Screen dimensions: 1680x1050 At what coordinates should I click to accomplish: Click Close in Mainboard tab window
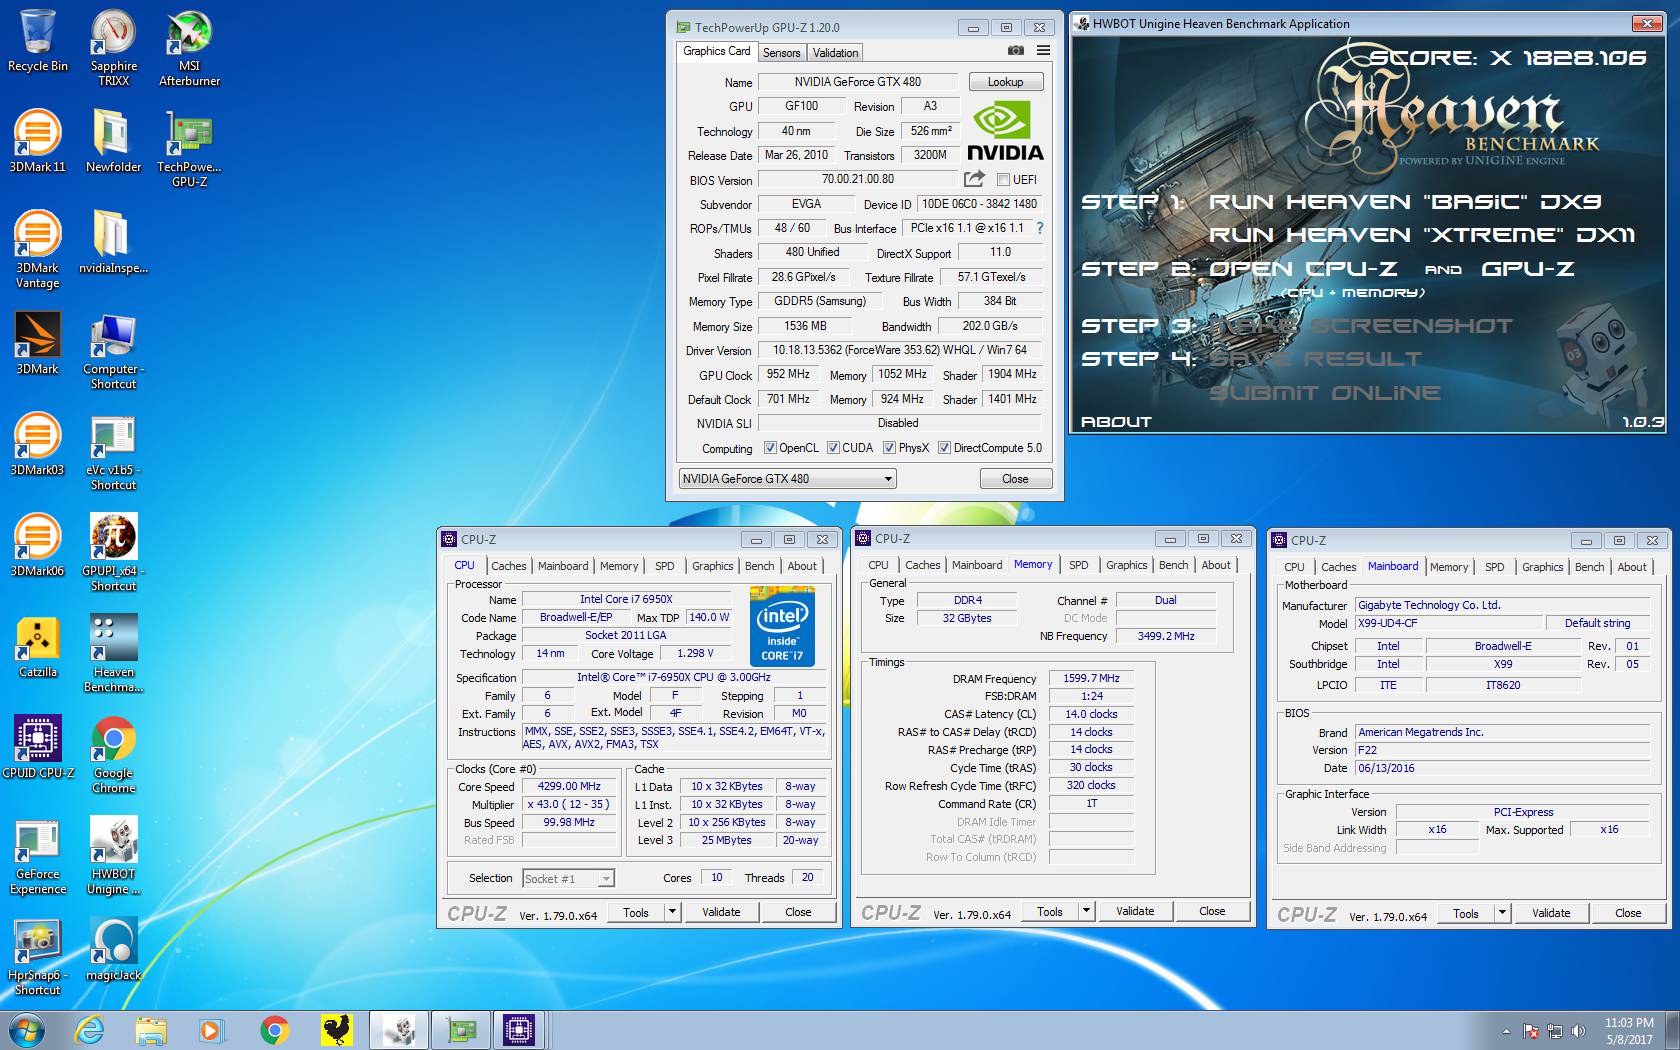1628,913
